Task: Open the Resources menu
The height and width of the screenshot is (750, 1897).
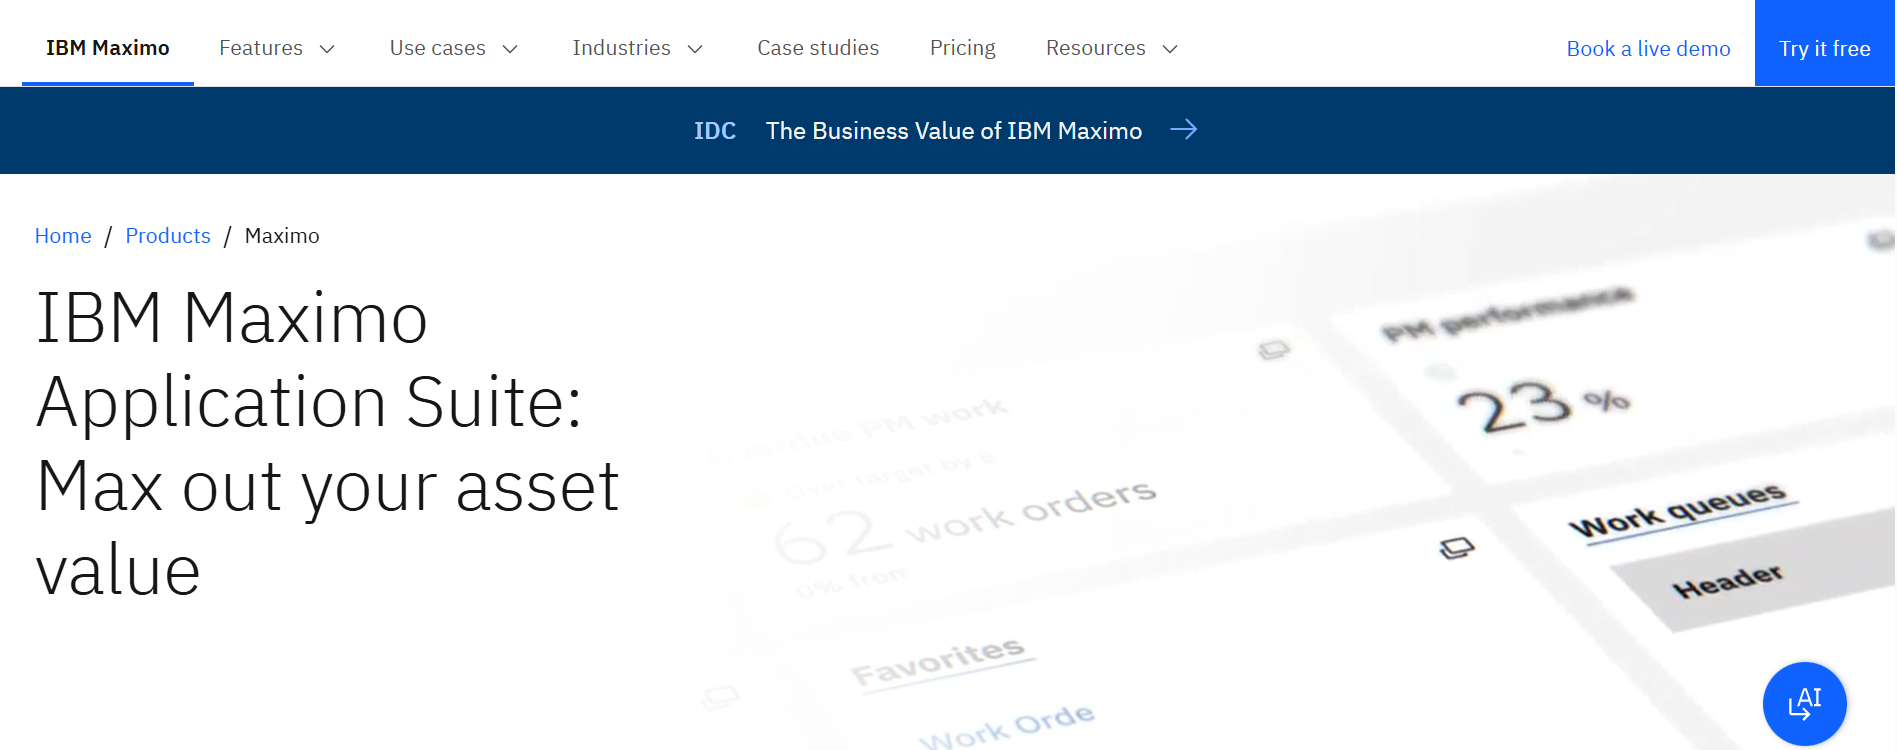Action: coord(1112,48)
